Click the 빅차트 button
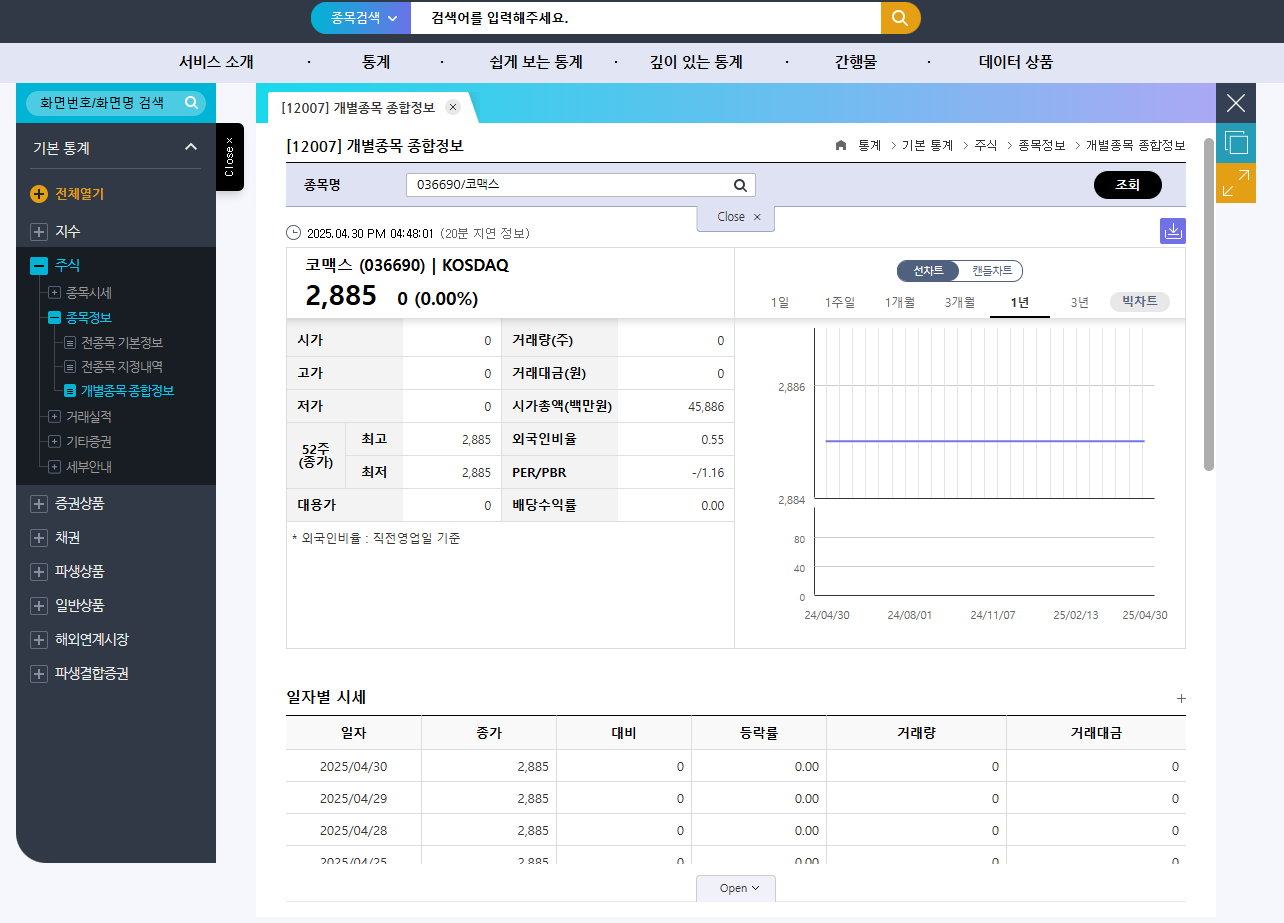This screenshot has width=1284, height=923. [1140, 302]
